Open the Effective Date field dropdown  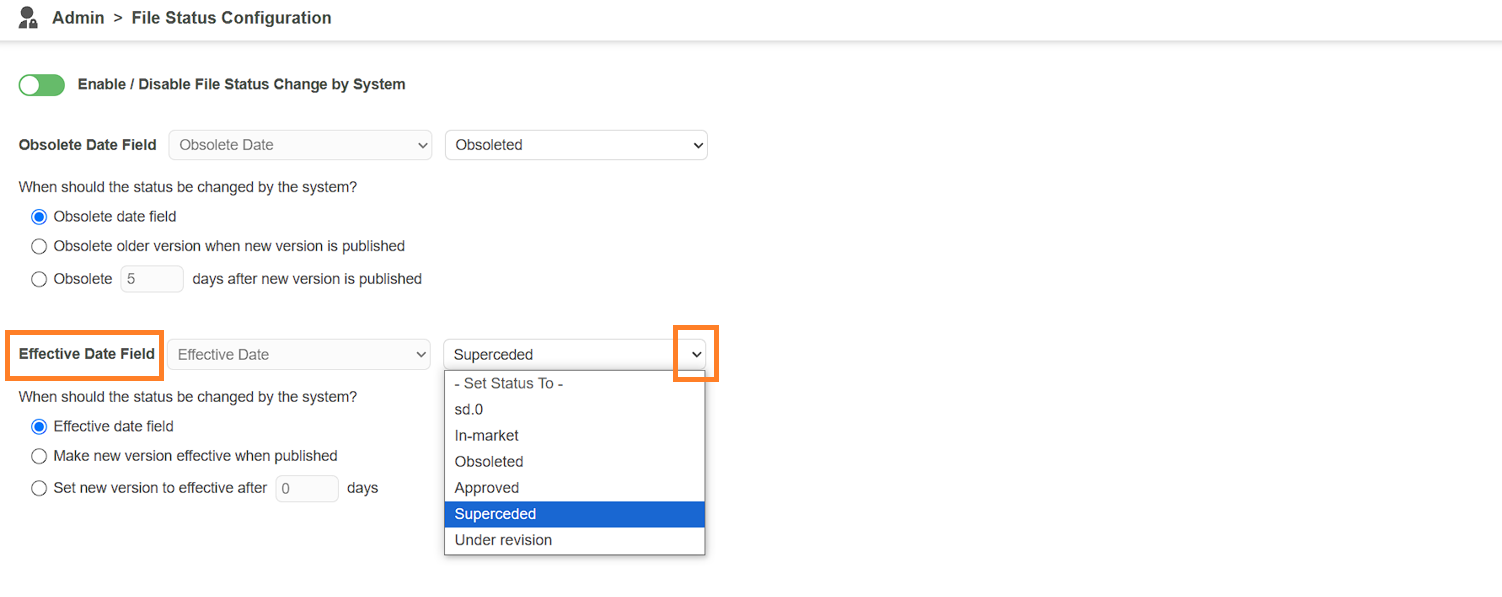coord(299,355)
